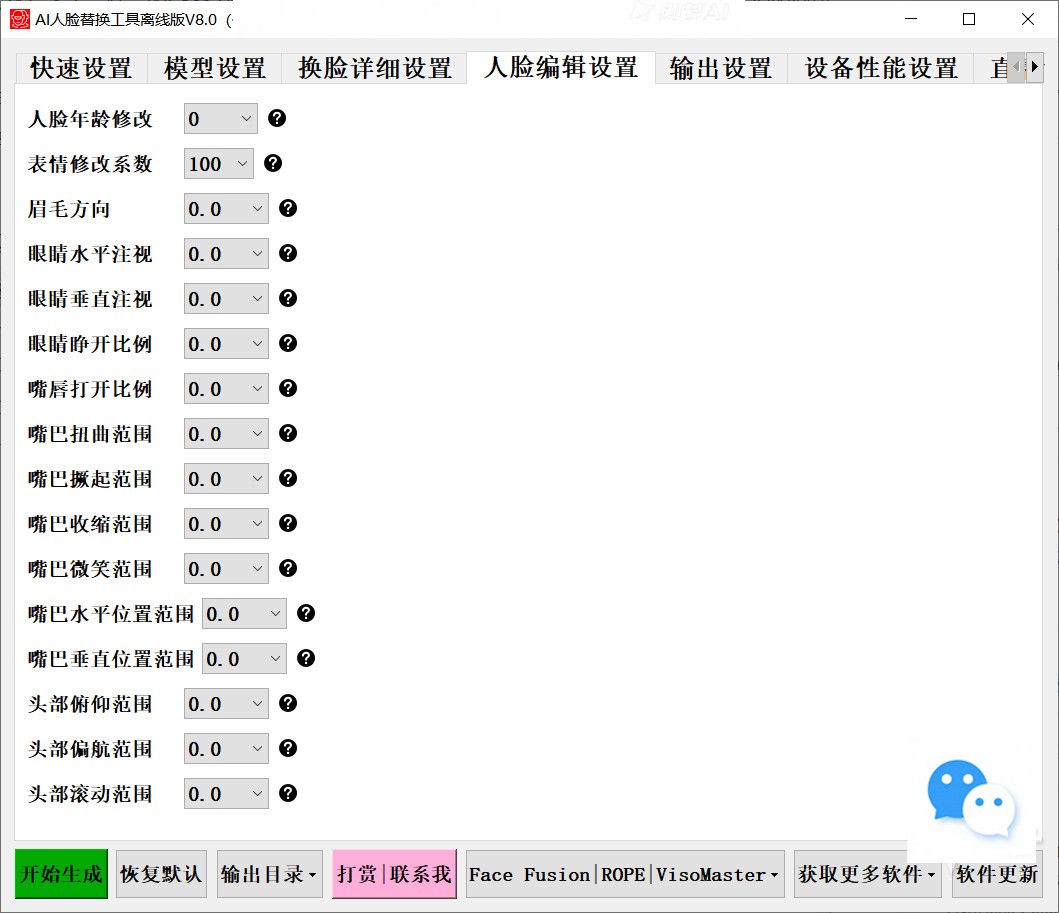The image size is (1059, 913).
Task: Show help for 眉毛方向
Action: 288,209
